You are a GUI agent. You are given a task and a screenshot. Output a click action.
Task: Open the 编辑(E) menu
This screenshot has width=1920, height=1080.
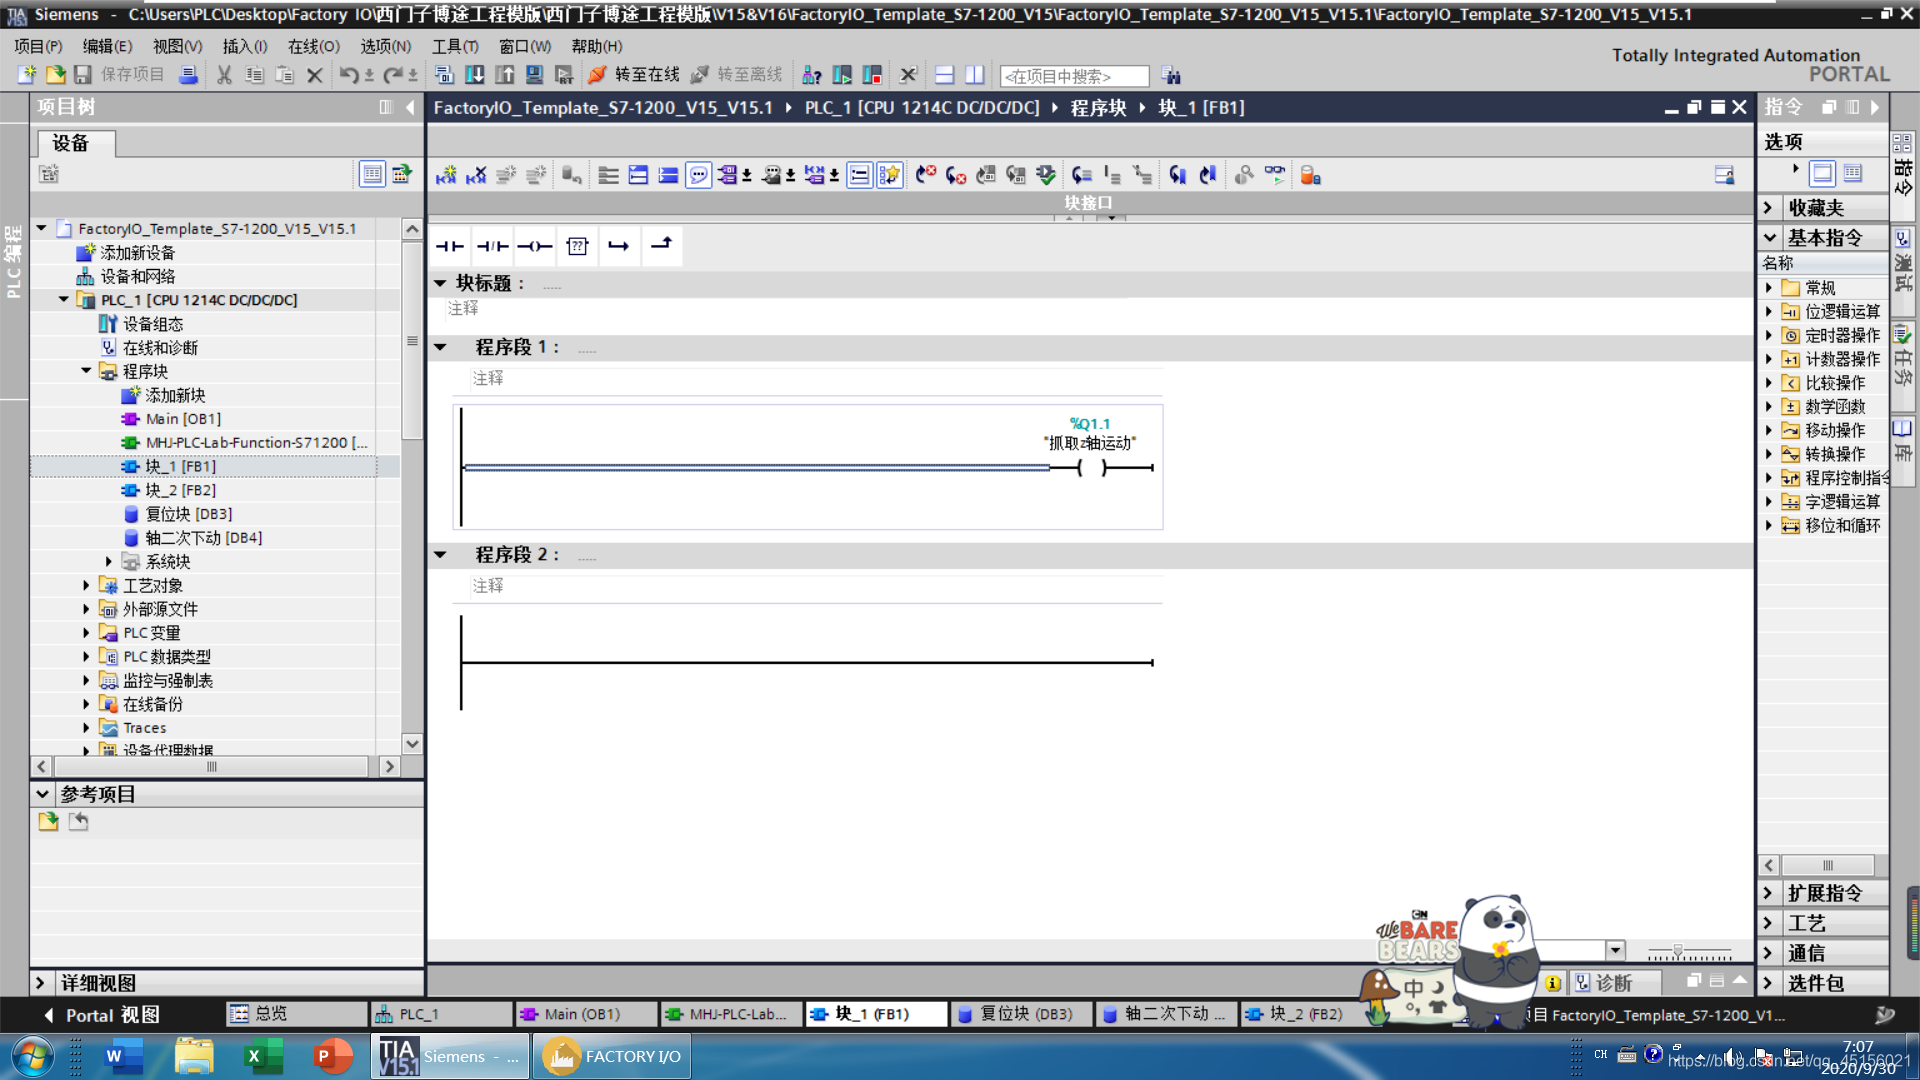107,46
